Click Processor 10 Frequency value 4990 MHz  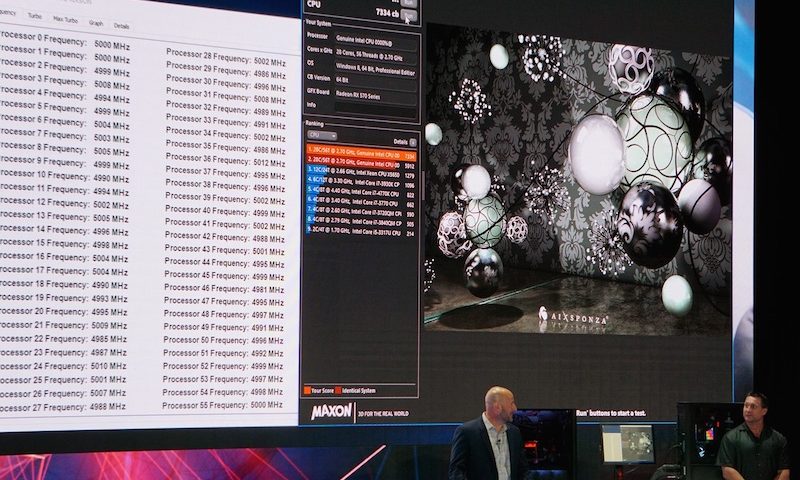click(111, 179)
